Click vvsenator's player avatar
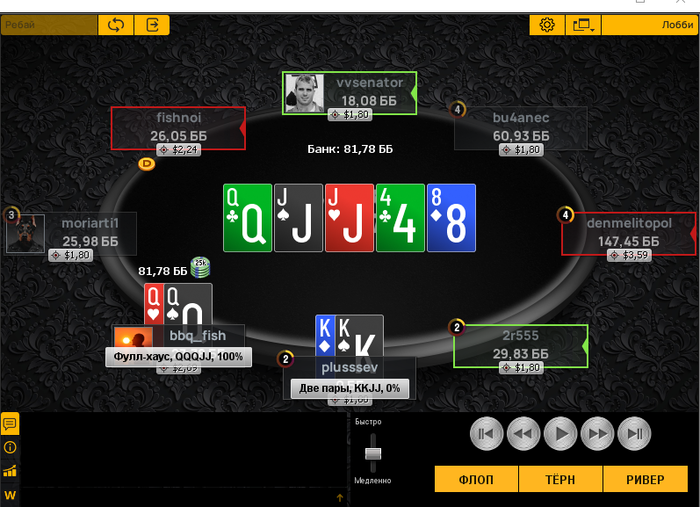 304,93
